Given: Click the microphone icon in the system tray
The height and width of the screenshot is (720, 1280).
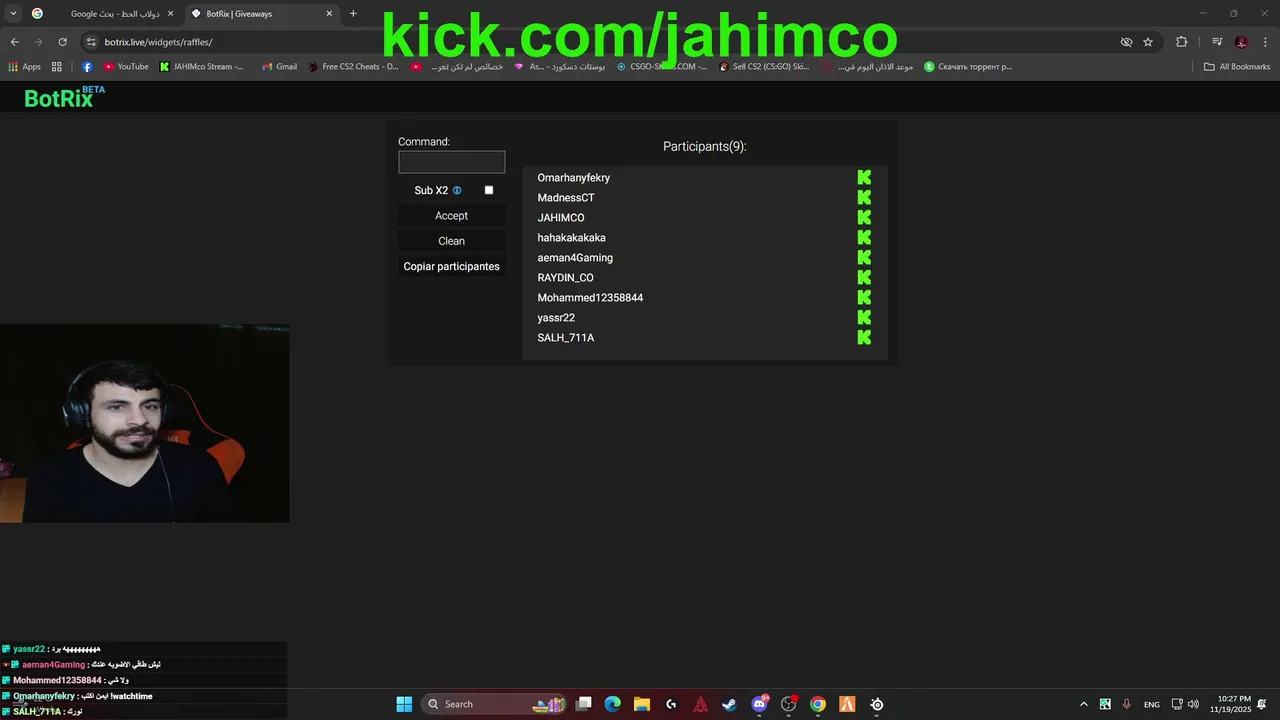Looking at the screenshot, I should [x=1127, y=704].
